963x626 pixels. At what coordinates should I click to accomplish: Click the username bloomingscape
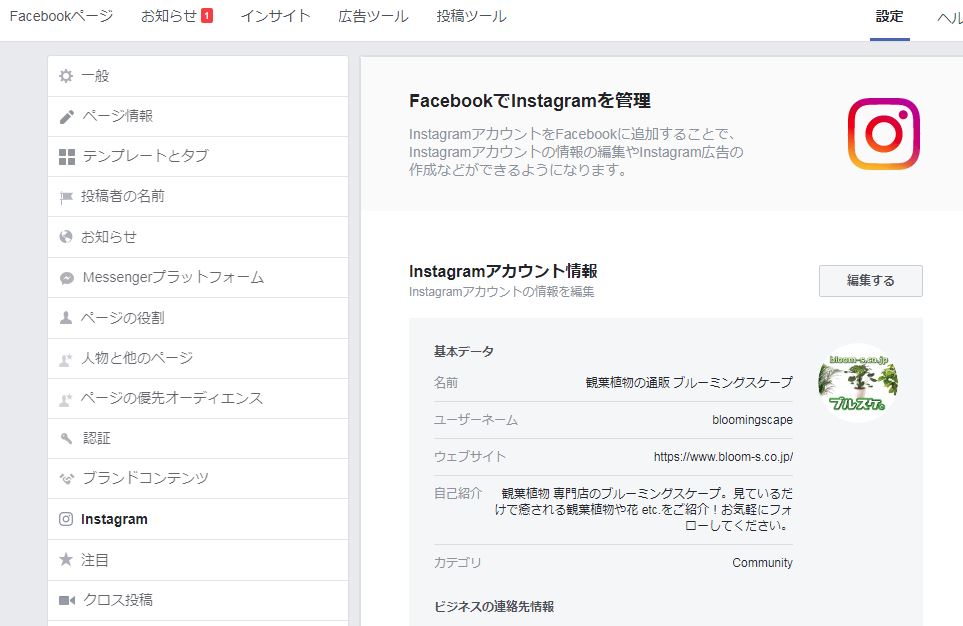[752, 420]
